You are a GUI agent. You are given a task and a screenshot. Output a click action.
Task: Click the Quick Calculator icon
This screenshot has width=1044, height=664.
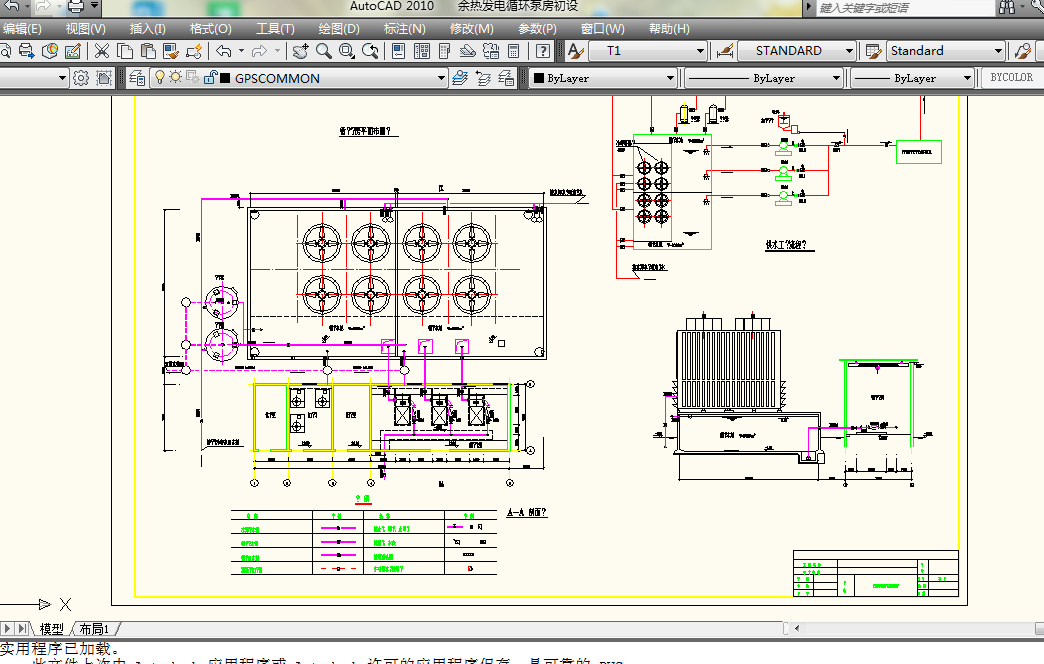514,51
